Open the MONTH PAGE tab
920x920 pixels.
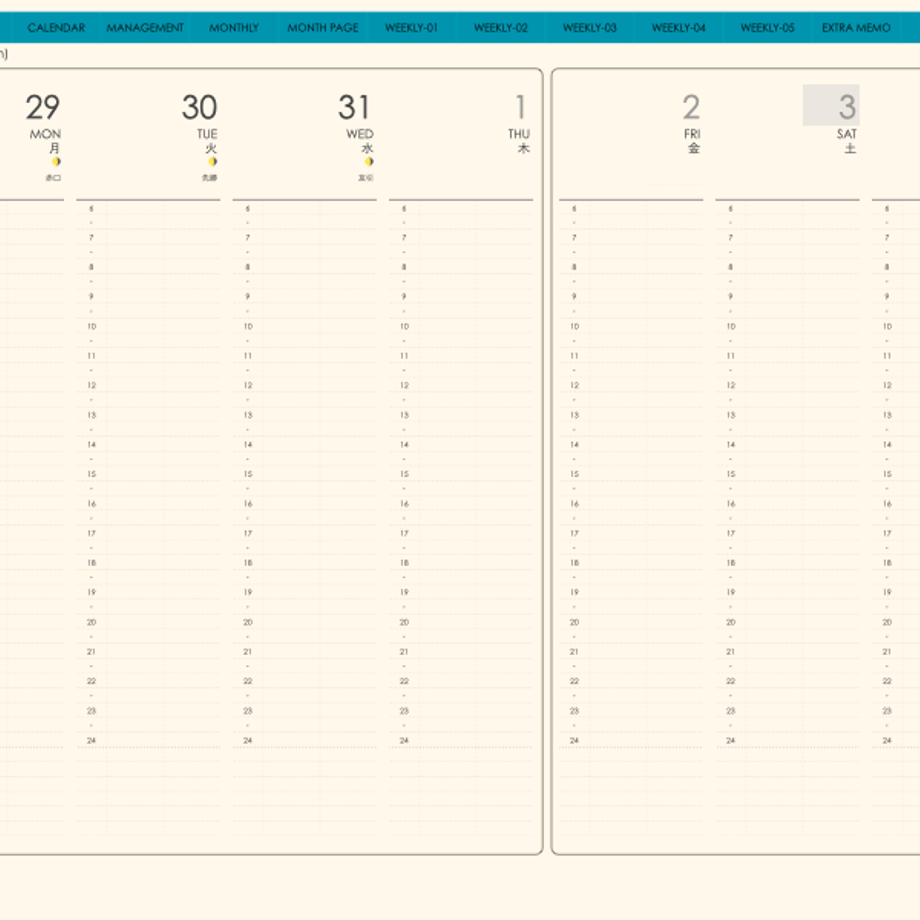click(323, 28)
